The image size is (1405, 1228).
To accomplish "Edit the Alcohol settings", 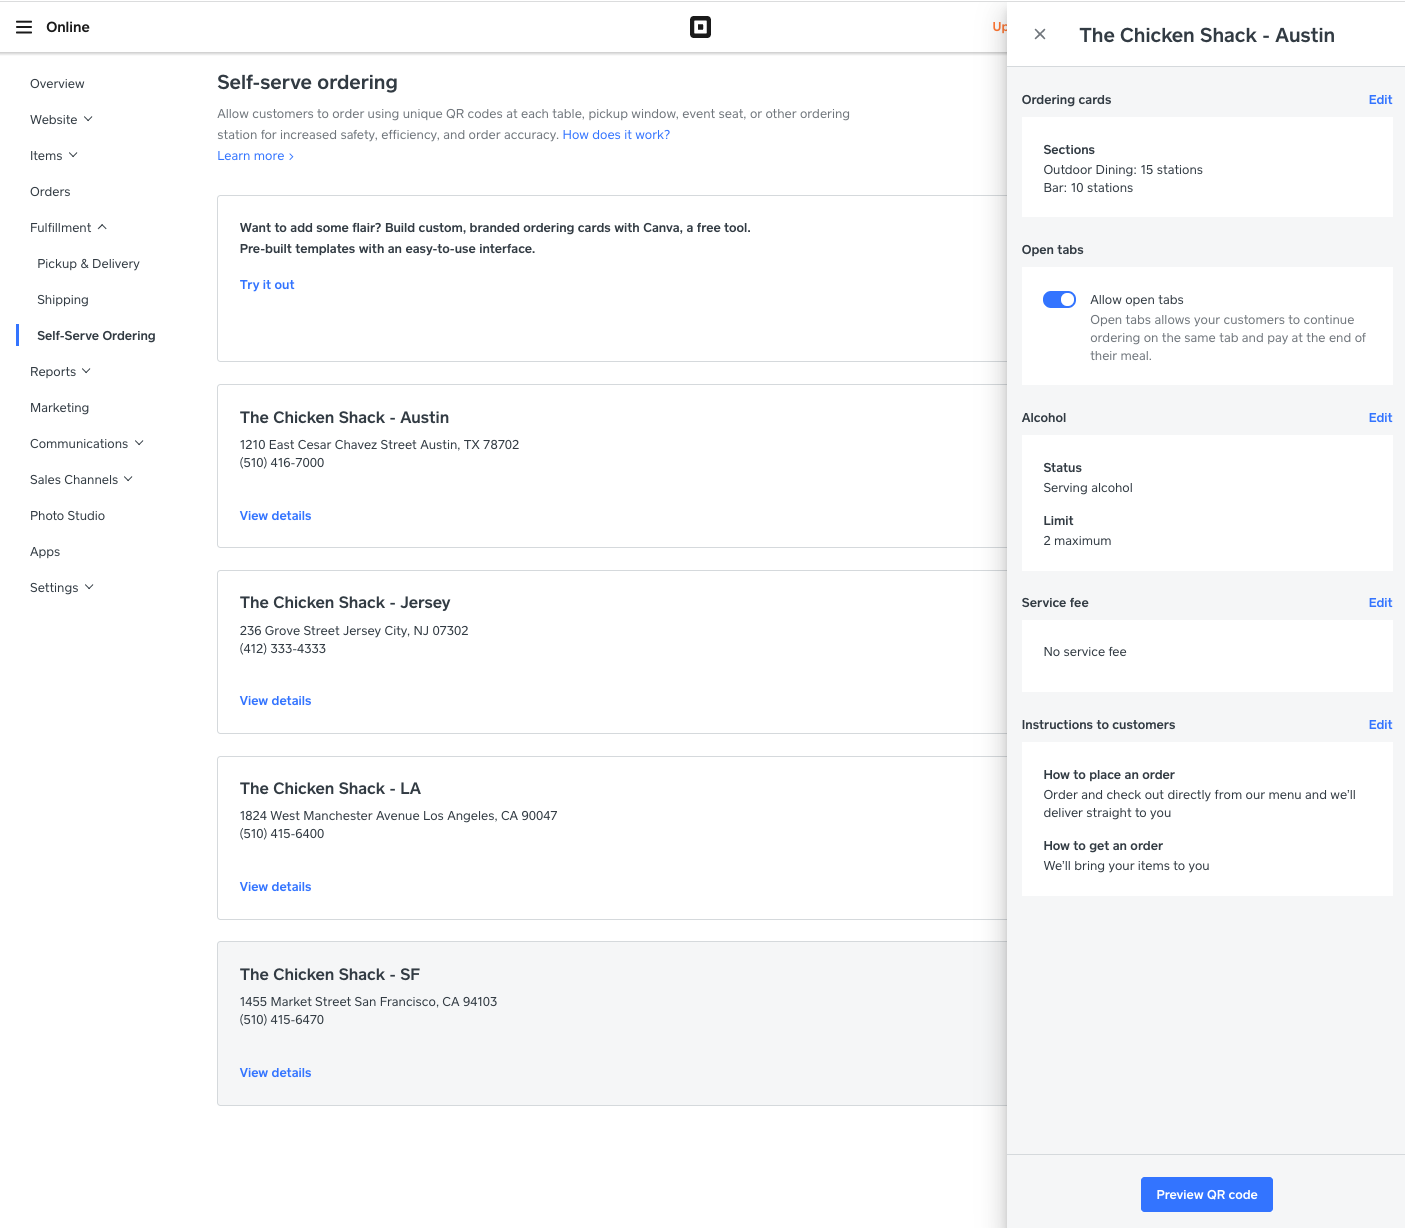I will (1380, 417).
